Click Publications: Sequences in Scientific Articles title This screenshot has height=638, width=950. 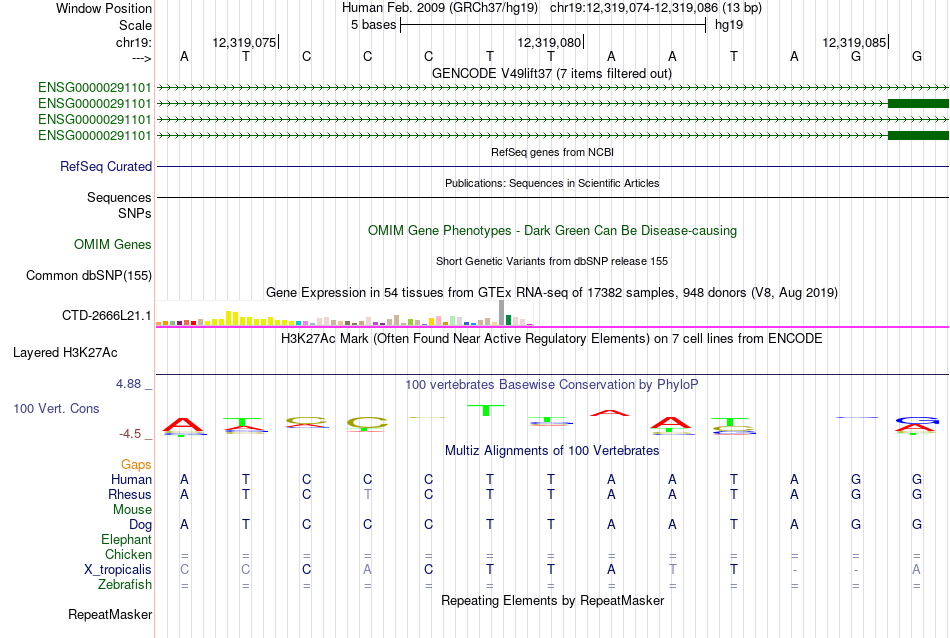552,183
